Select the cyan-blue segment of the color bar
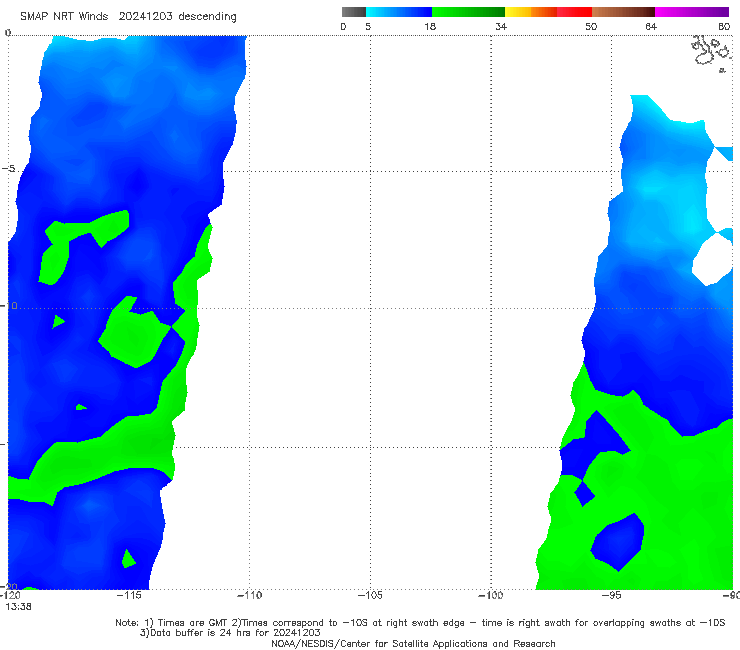The image size is (740, 650). pyautogui.click(x=399, y=12)
